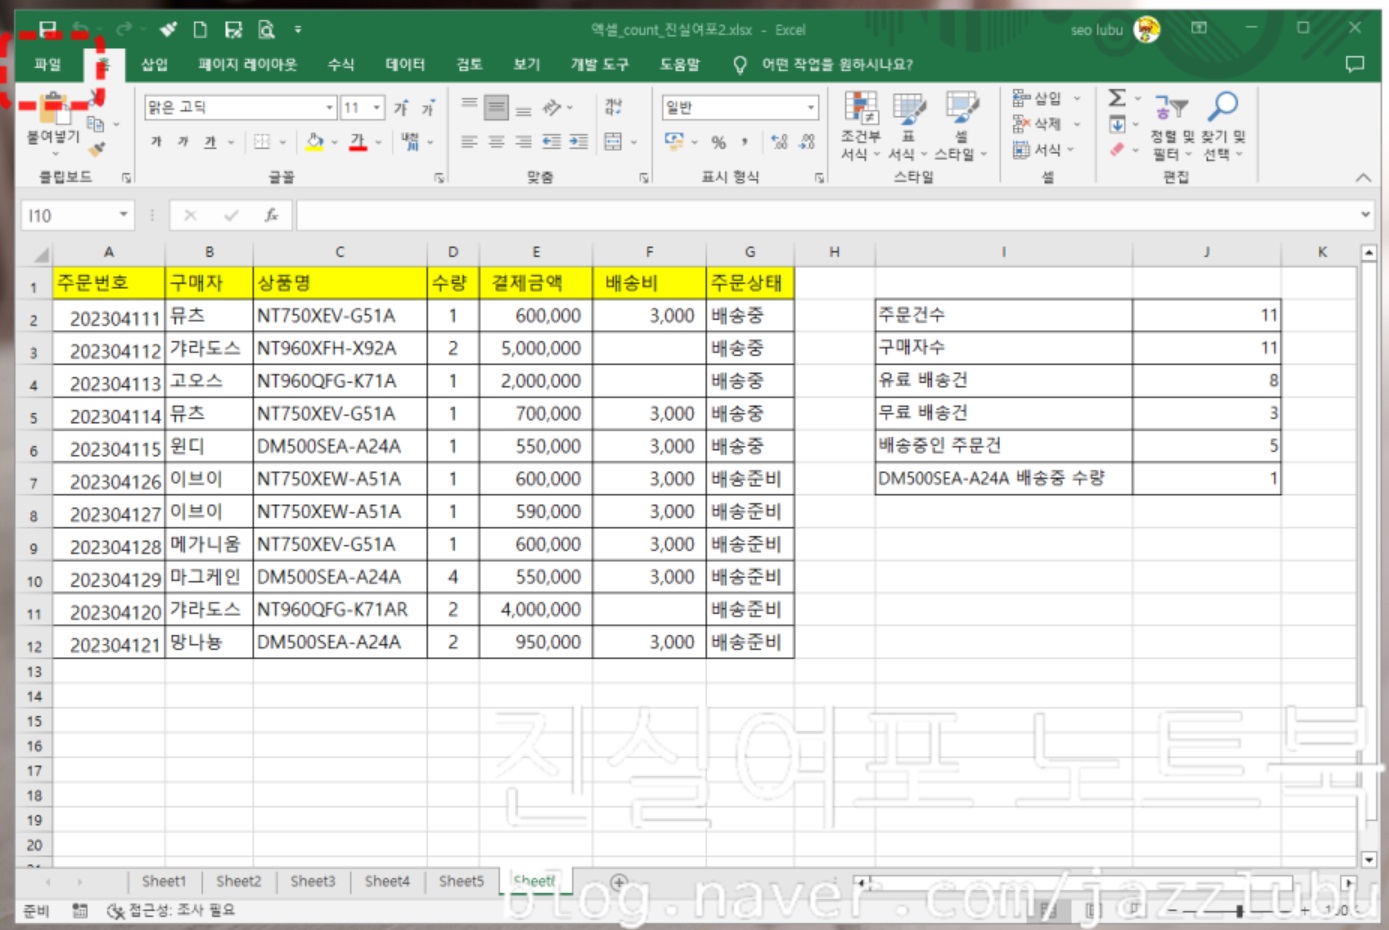Screen dimensions: 1389x930
Task: Open the touch/mouse mode broom icon in quick access
Action: point(168,29)
